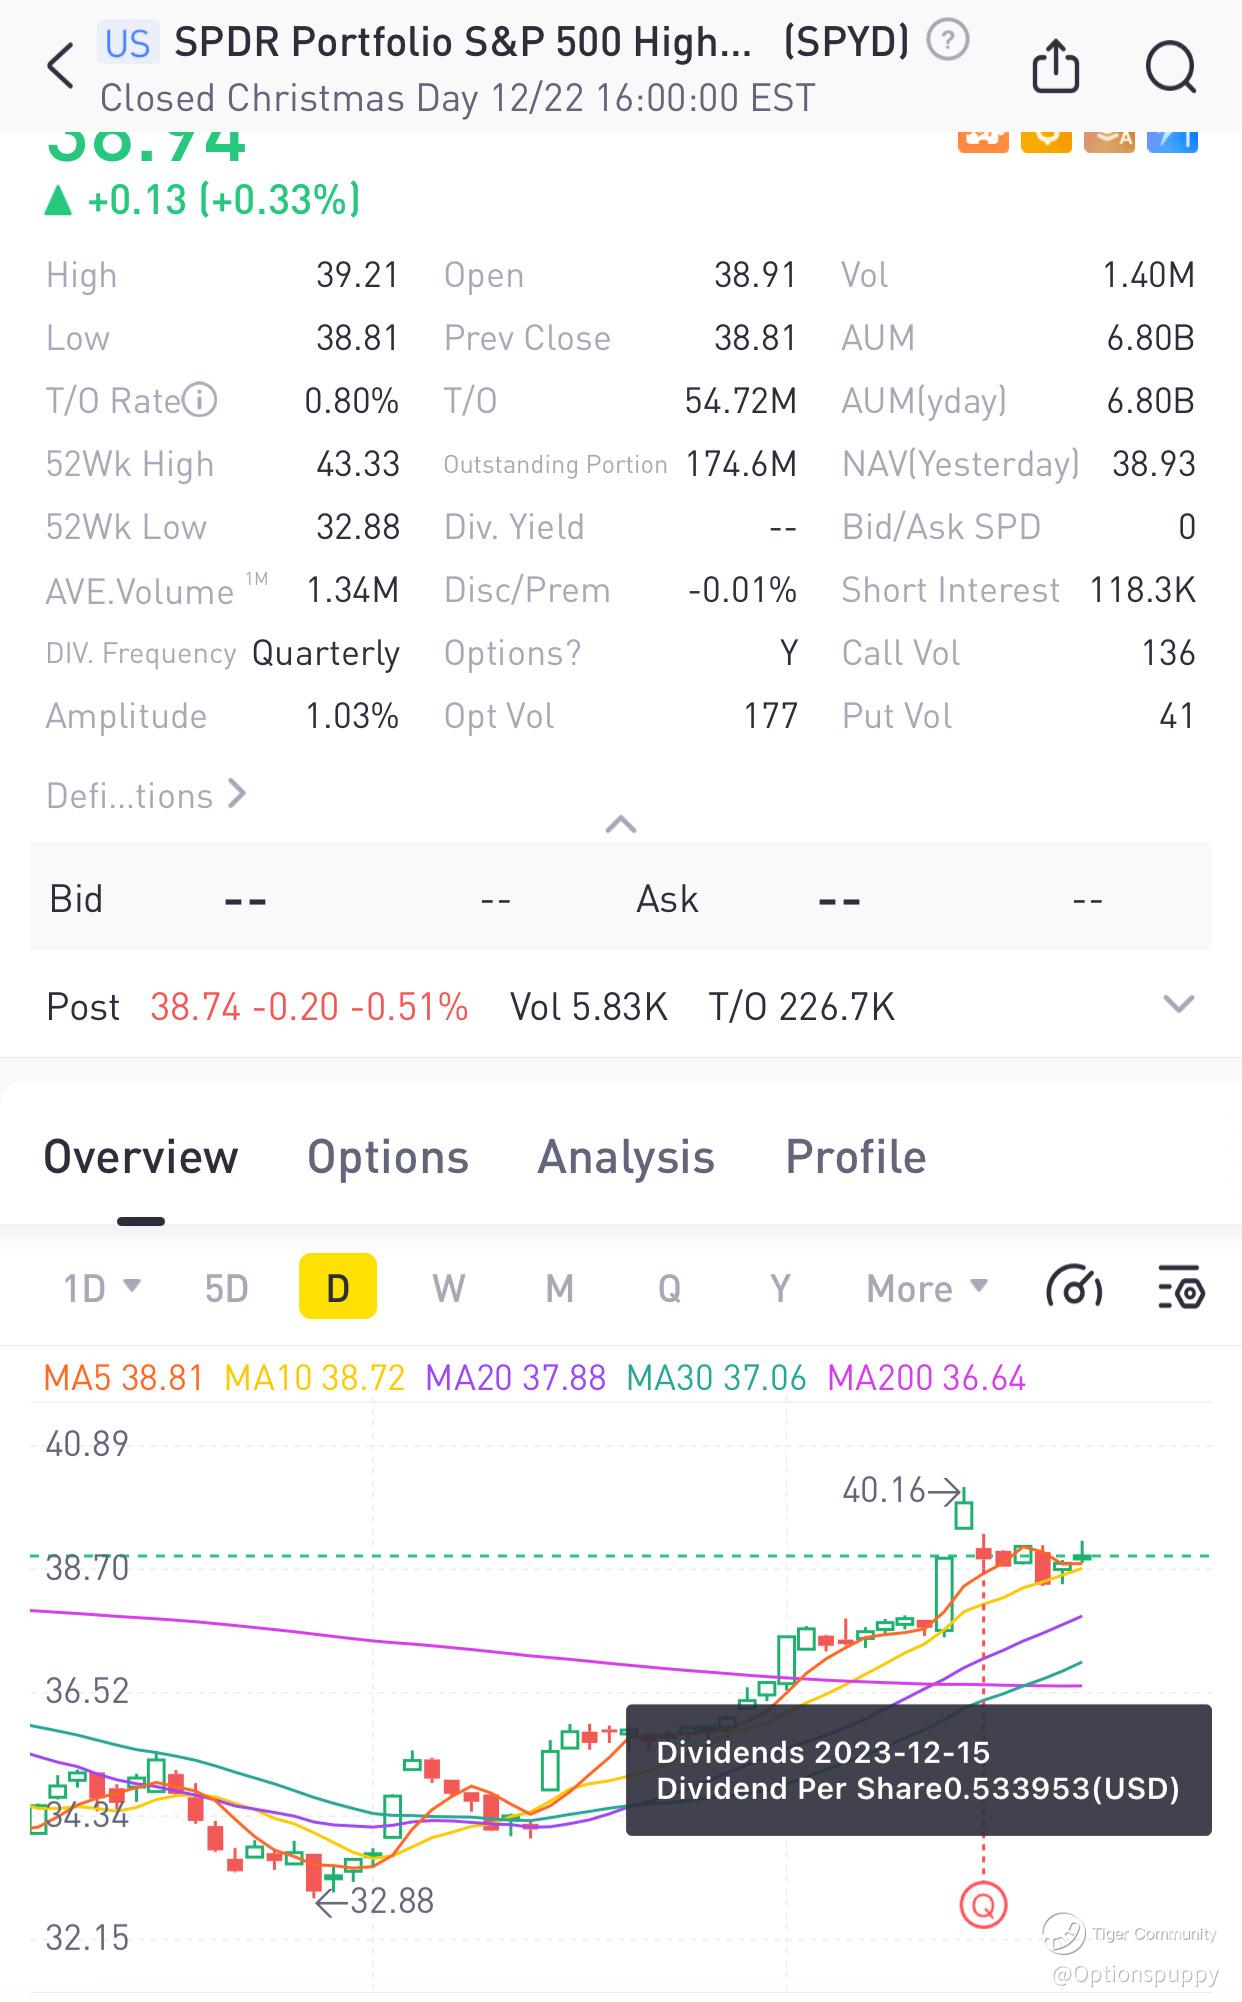
Task: Open the search magnifier icon
Action: pos(1170,67)
